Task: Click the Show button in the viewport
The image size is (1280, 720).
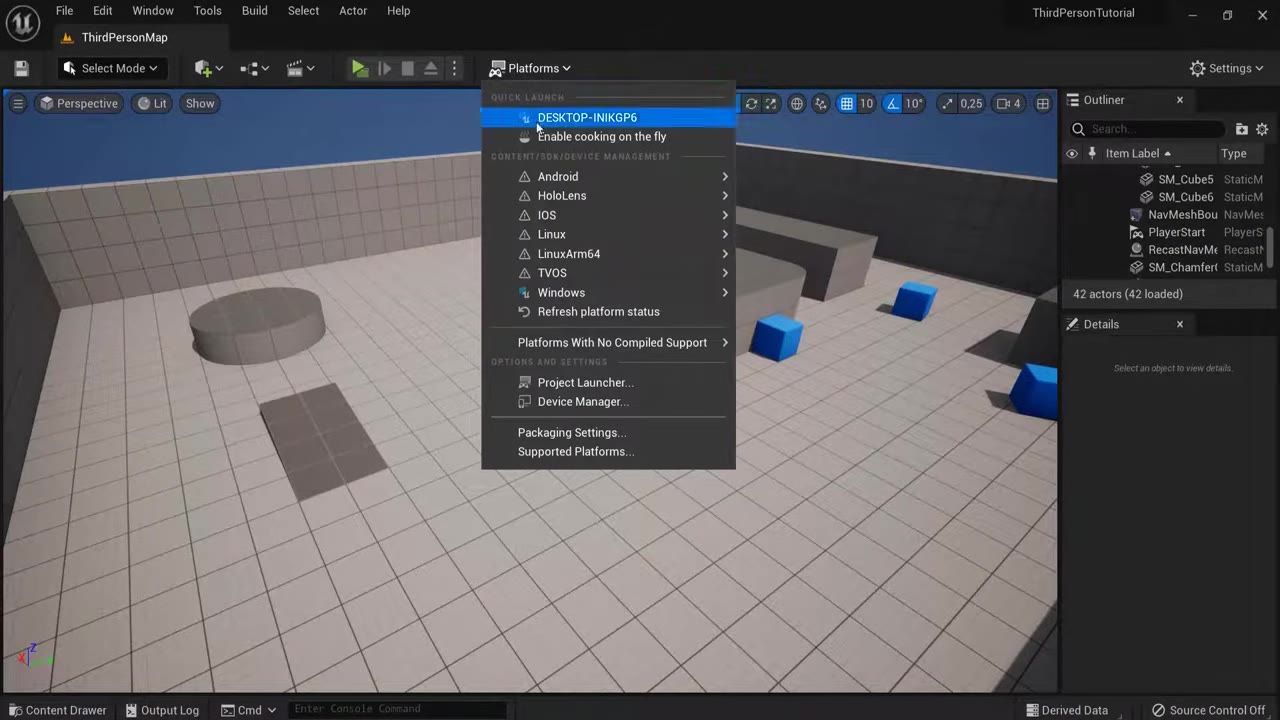Action: pyautogui.click(x=200, y=103)
